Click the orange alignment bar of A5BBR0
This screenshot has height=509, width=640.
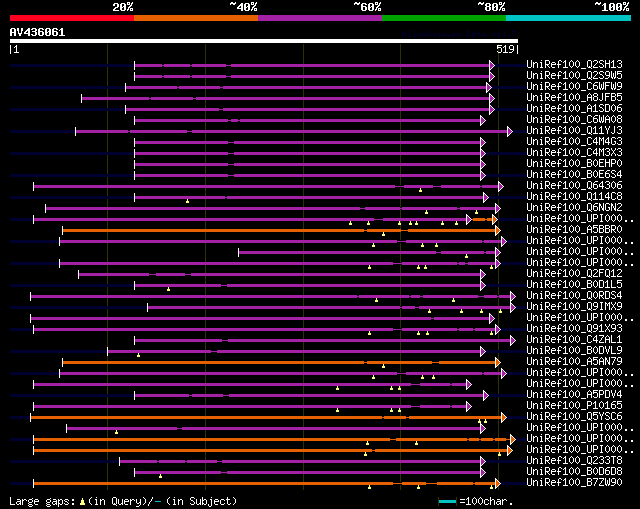point(279,231)
